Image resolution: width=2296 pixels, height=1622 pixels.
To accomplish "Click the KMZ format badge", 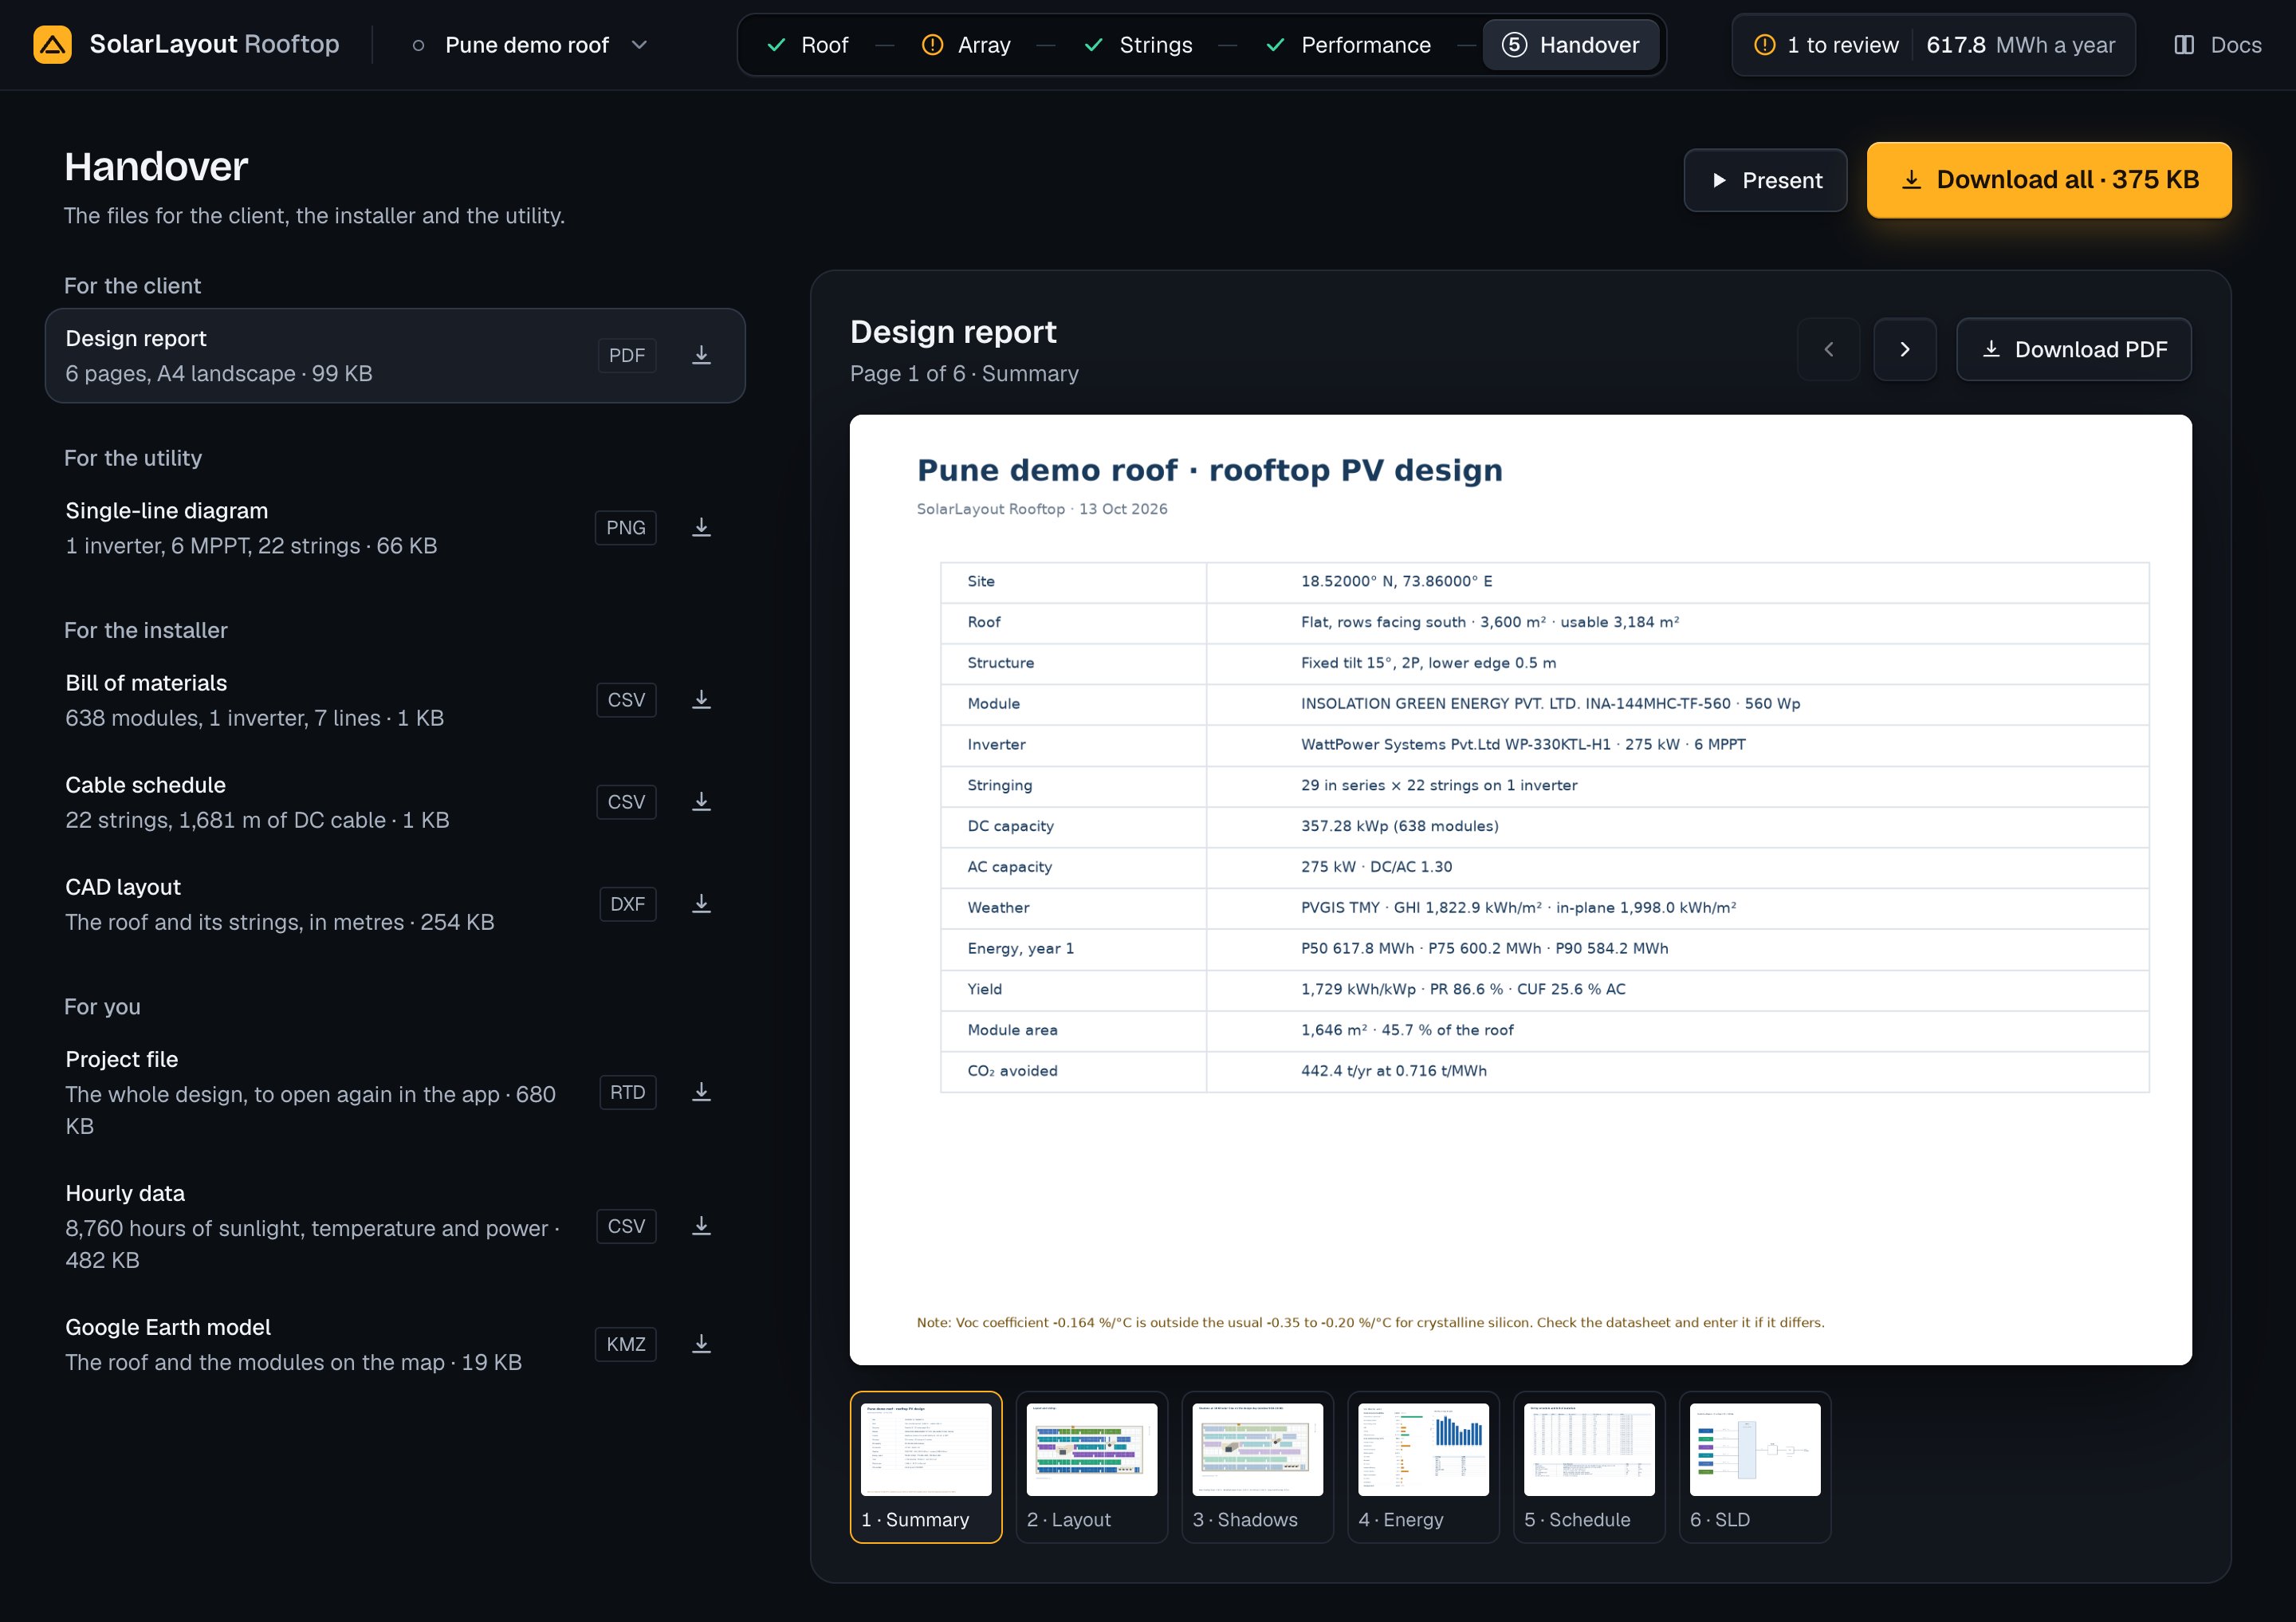I will [x=626, y=1344].
